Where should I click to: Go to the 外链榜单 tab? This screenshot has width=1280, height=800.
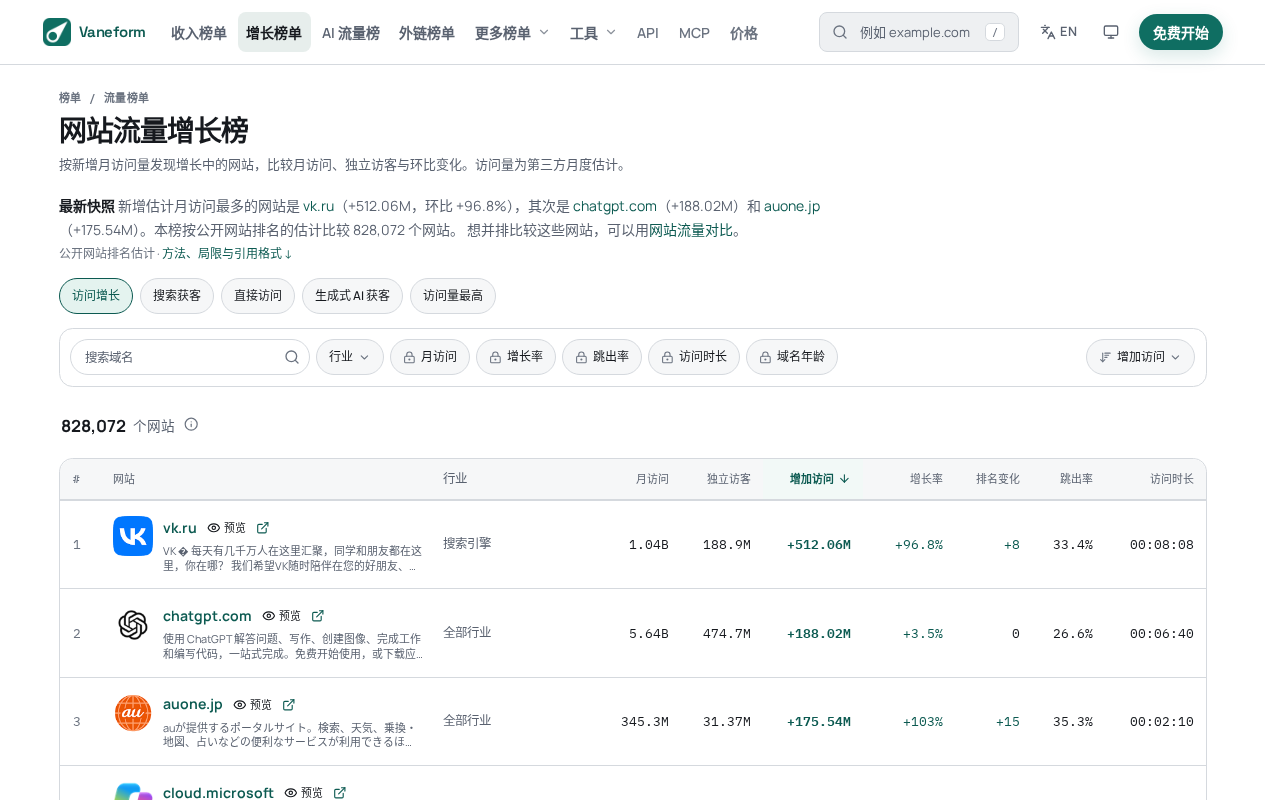pyautogui.click(x=427, y=33)
